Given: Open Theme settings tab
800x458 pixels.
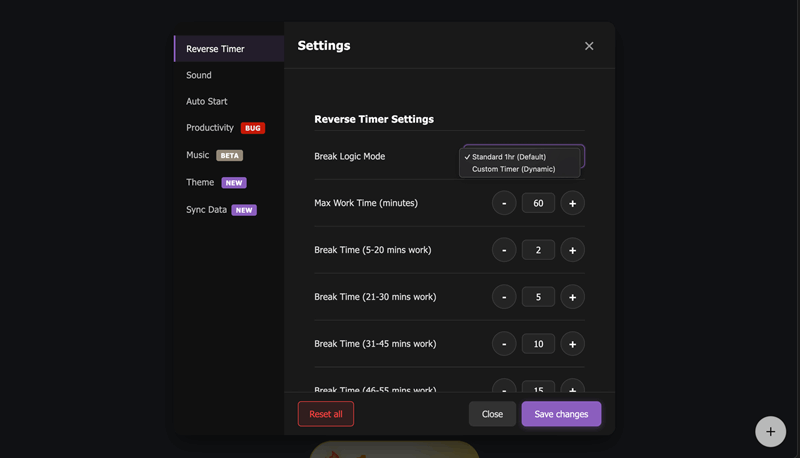Looking at the screenshot, I should click(200, 182).
